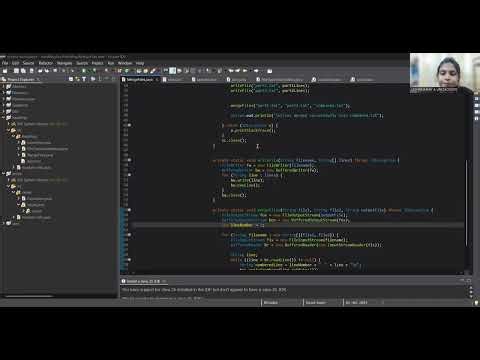Close the active editor tab
The image size is (480, 360).
(157, 80)
